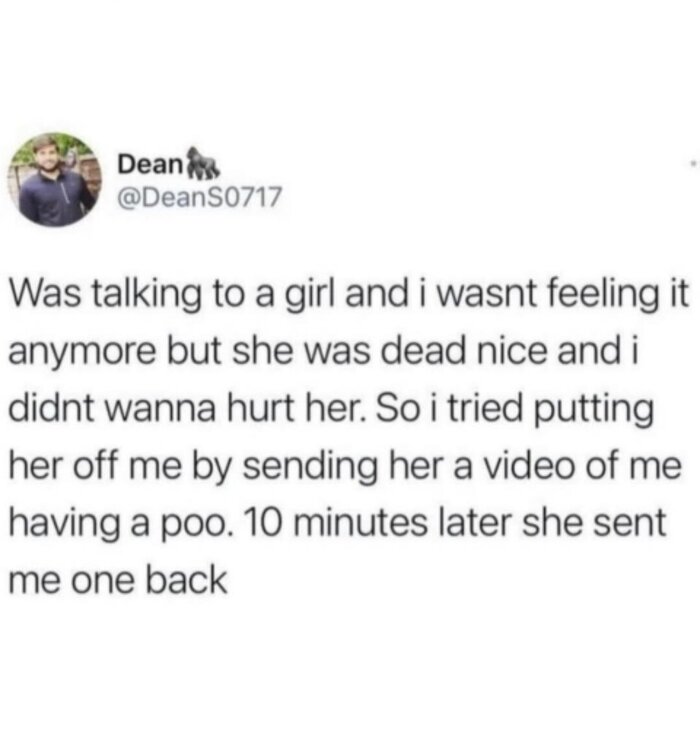The width and height of the screenshot is (700, 750).
Task: Open the tweet options caret at top right
Action: (694, 164)
